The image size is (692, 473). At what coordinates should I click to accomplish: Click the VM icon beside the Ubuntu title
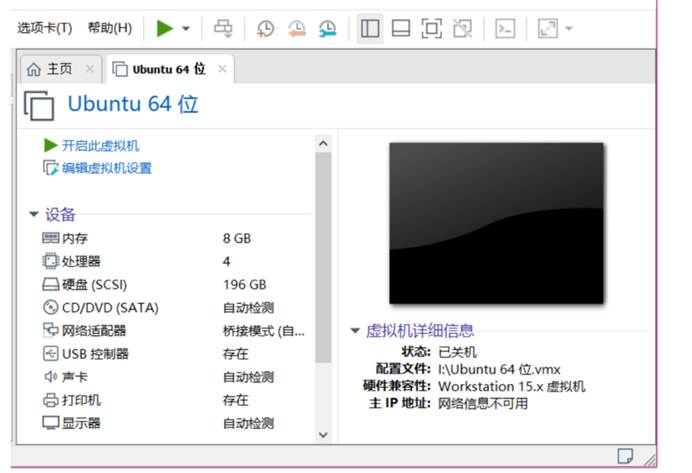pyautogui.click(x=39, y=105)
